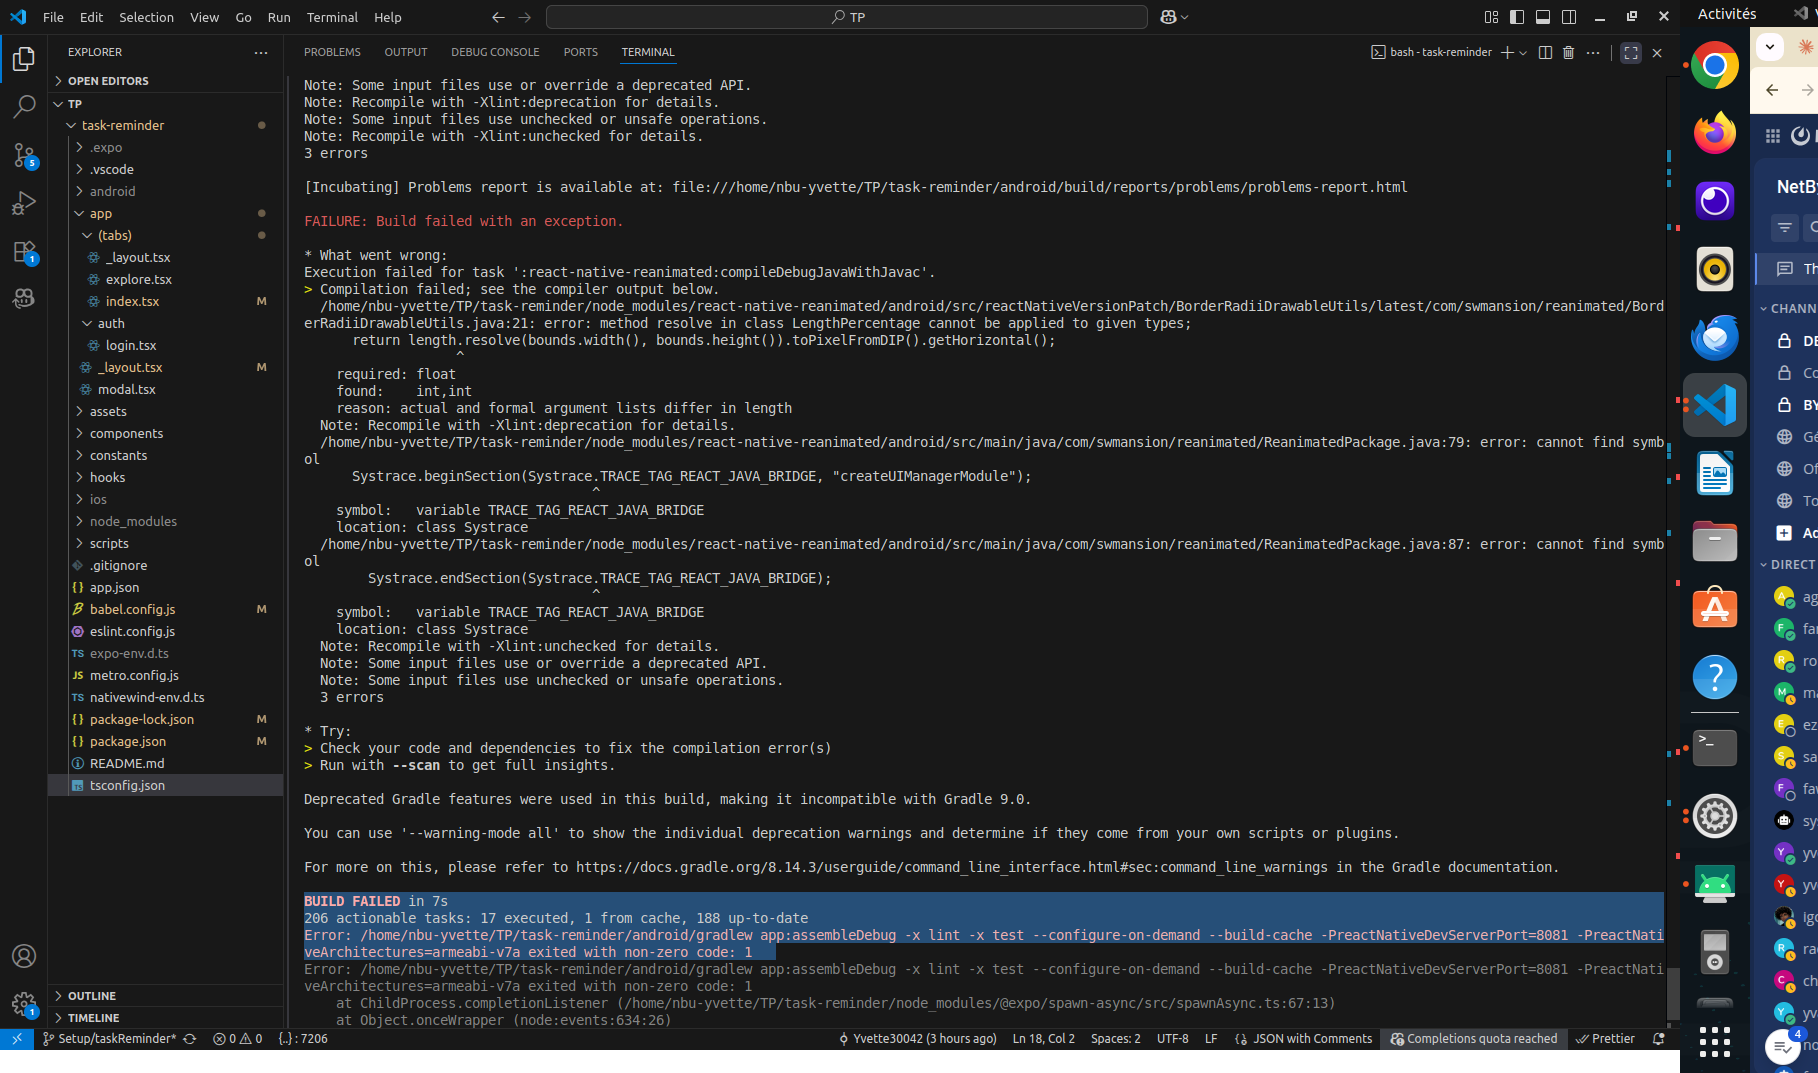Open the Terminal menu
1818x1073 pixels.
332,17
